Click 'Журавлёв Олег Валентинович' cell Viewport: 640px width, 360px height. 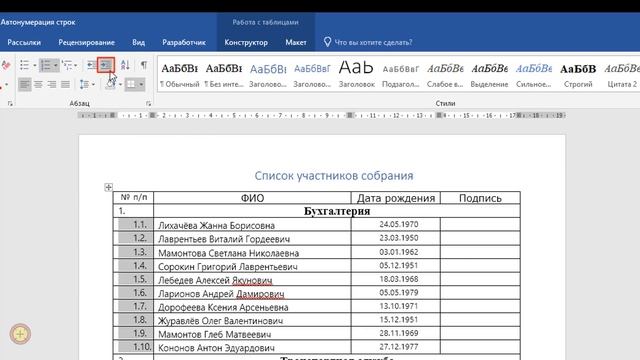[252, 321]
